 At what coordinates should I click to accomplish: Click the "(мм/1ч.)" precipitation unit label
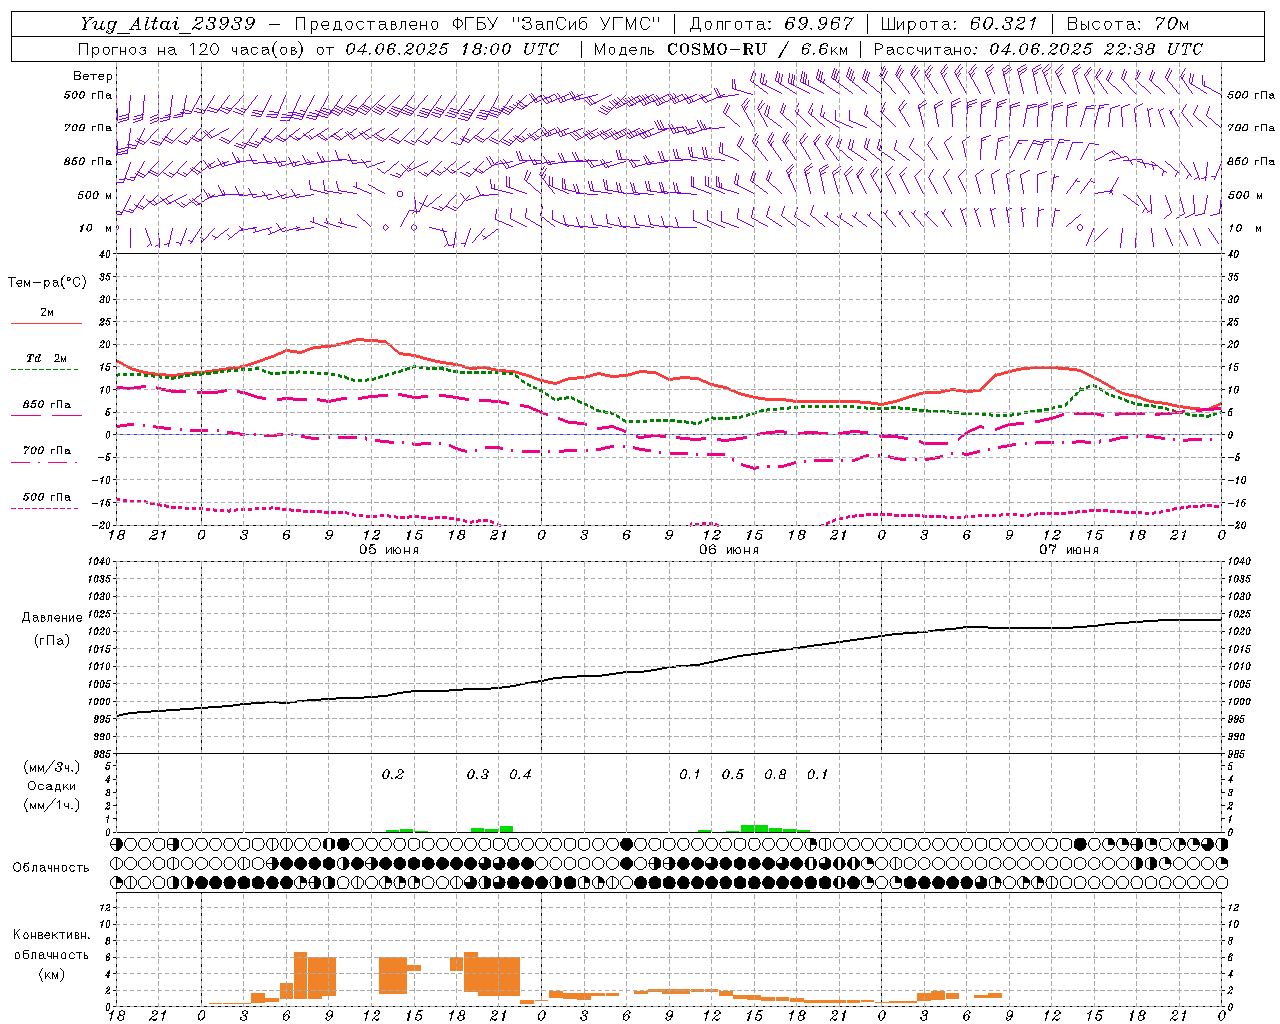pos(52,805)
